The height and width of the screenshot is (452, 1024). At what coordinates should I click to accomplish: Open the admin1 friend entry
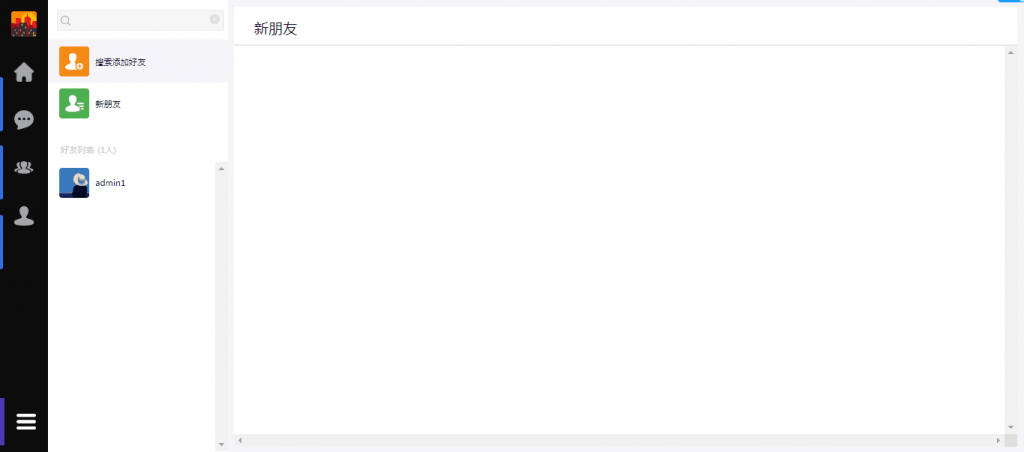(110, 183)
